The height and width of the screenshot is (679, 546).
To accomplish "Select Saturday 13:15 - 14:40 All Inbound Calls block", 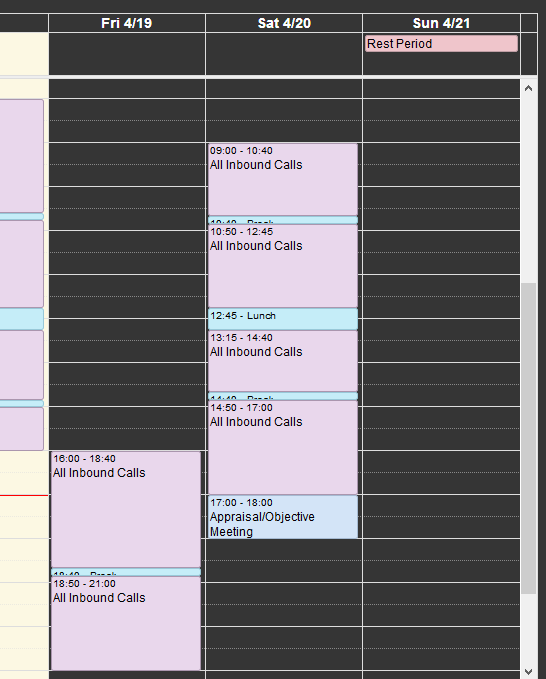I will (x=283, y=361).
